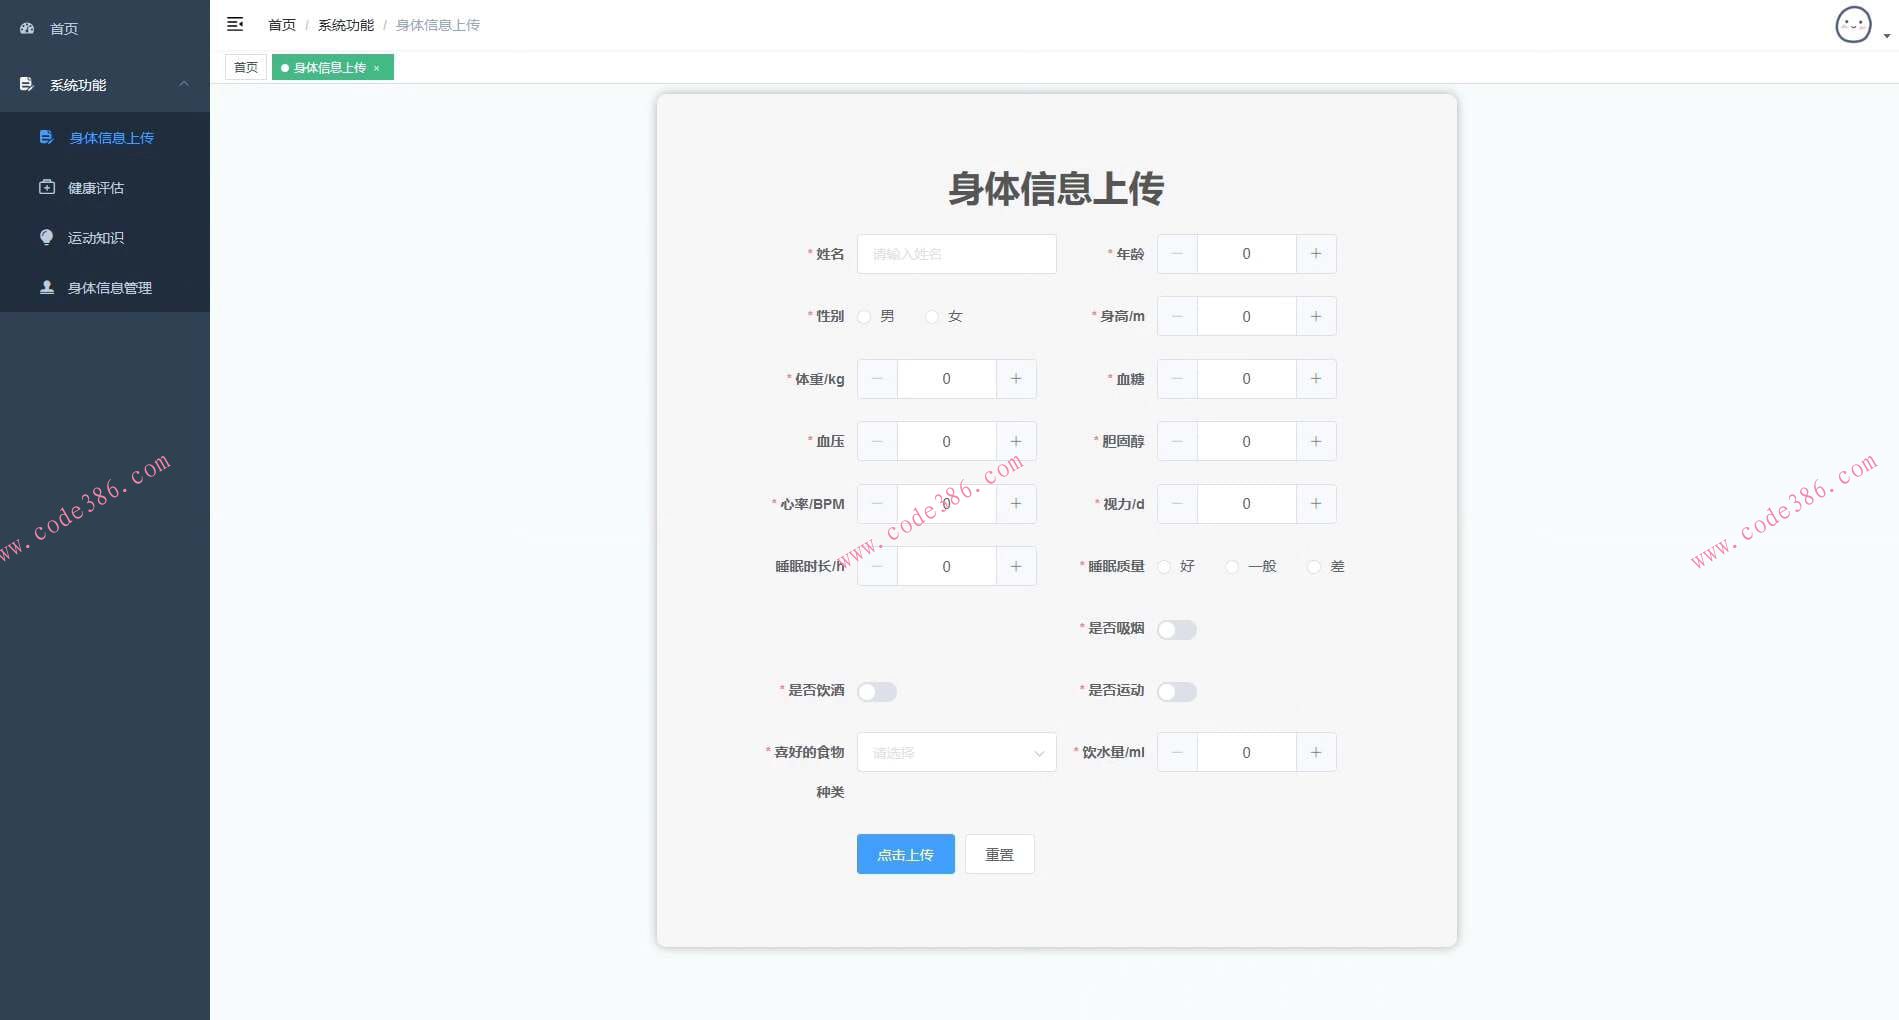Open the 喜好的食物种类 dropdown
The image size is (1899, 1020).
click(x=956, y=752)
